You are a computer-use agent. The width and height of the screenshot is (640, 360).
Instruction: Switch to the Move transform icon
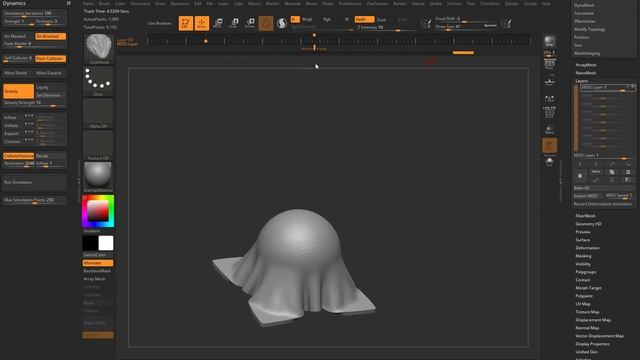(x=218, y=23)
